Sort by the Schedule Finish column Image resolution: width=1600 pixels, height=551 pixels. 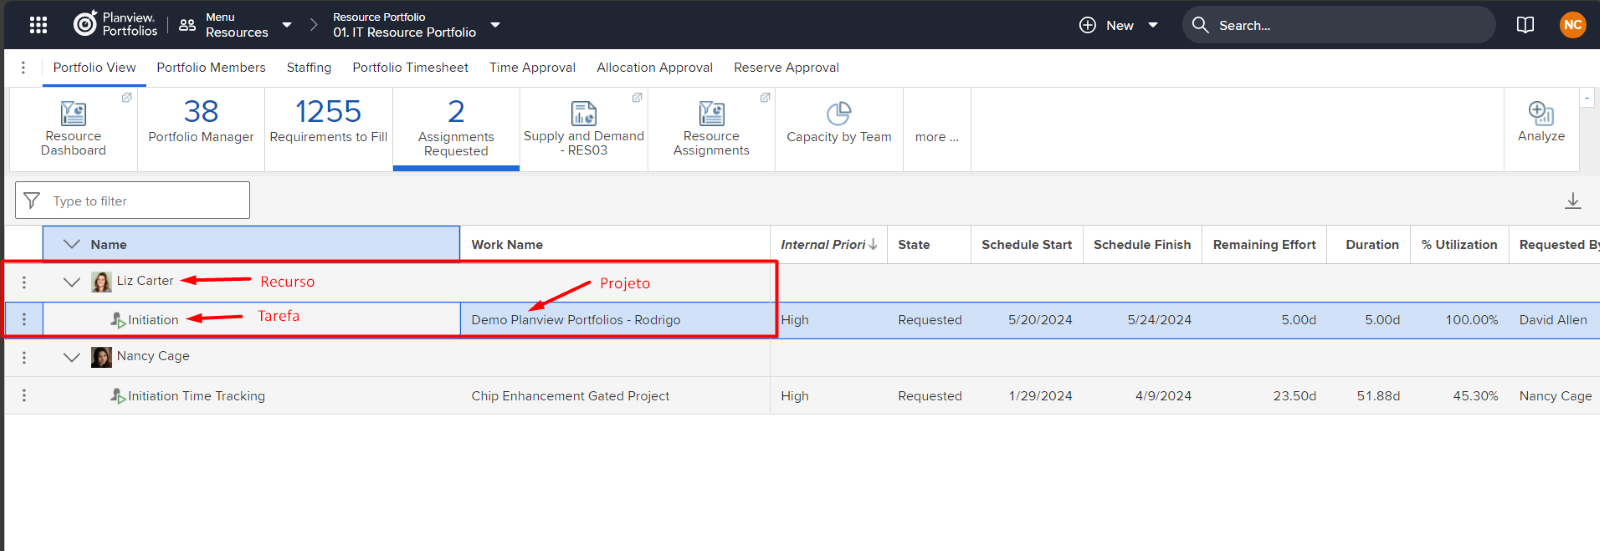coord(1142,244)
